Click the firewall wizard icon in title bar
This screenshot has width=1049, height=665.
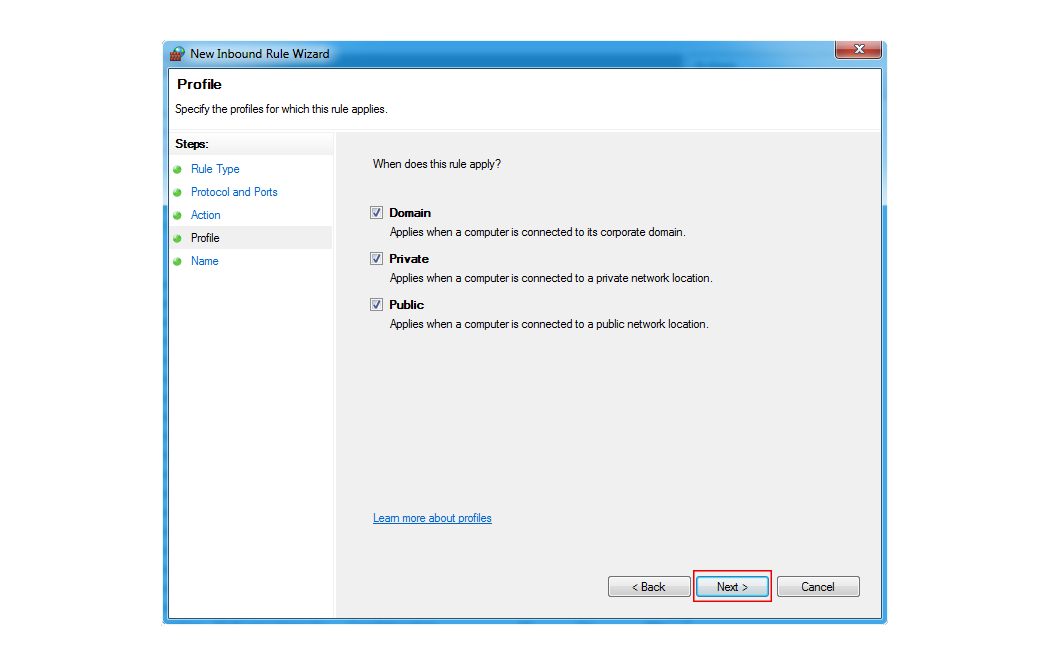click(177, 54)
